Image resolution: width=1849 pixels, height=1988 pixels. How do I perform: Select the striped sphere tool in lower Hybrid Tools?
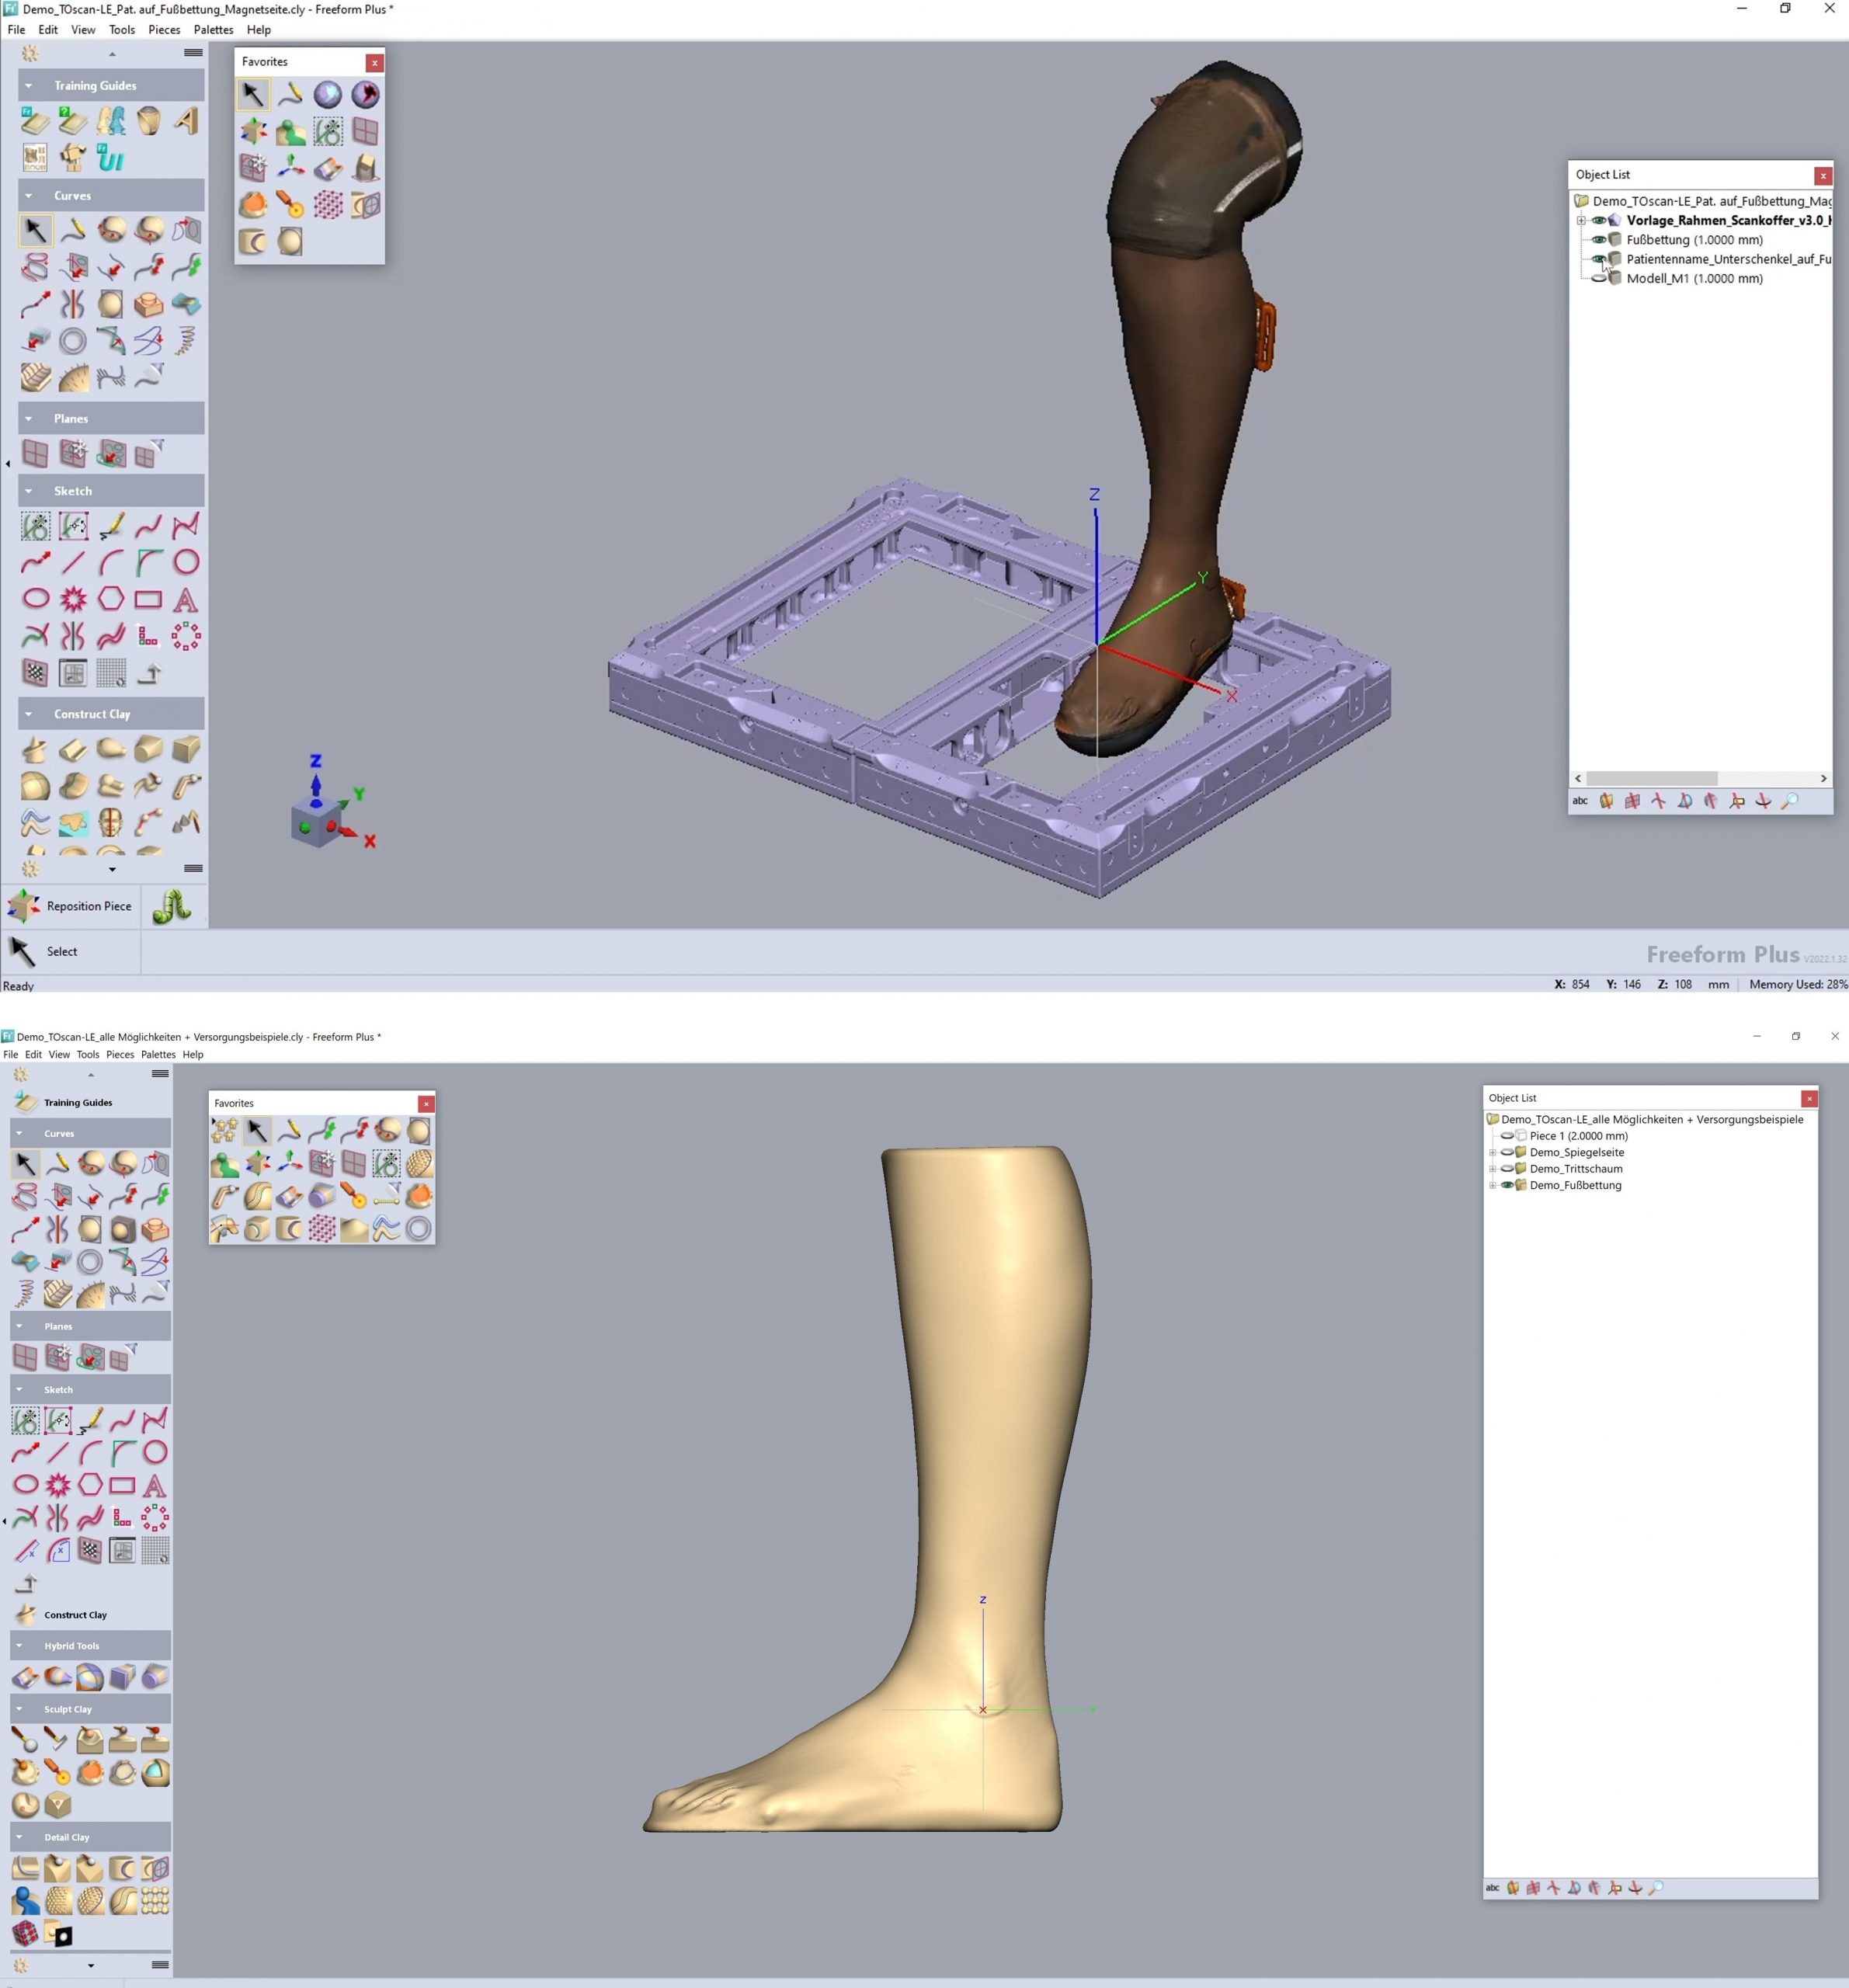(x=90, y=1677)
